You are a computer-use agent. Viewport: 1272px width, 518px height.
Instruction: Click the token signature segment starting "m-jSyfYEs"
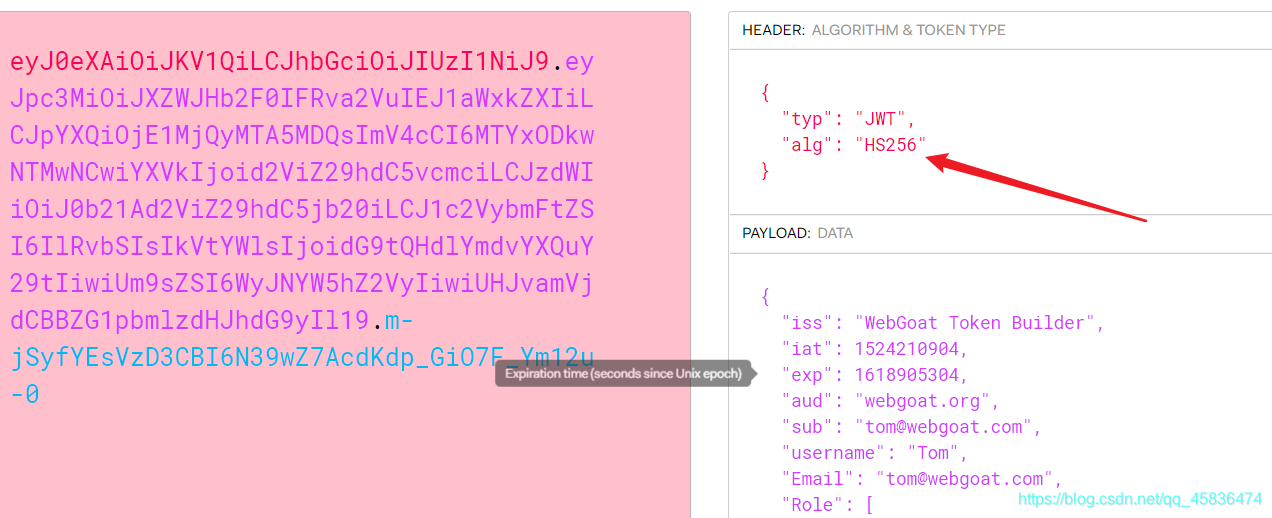coord(302,358)
